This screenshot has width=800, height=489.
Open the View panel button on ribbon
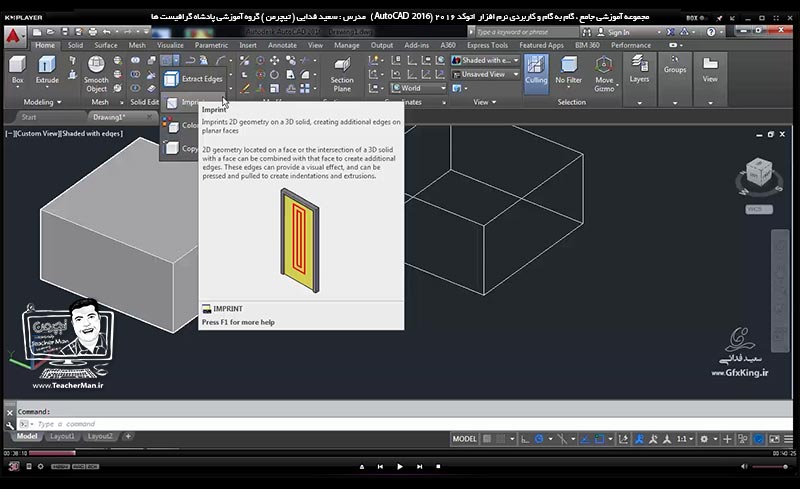710,69
